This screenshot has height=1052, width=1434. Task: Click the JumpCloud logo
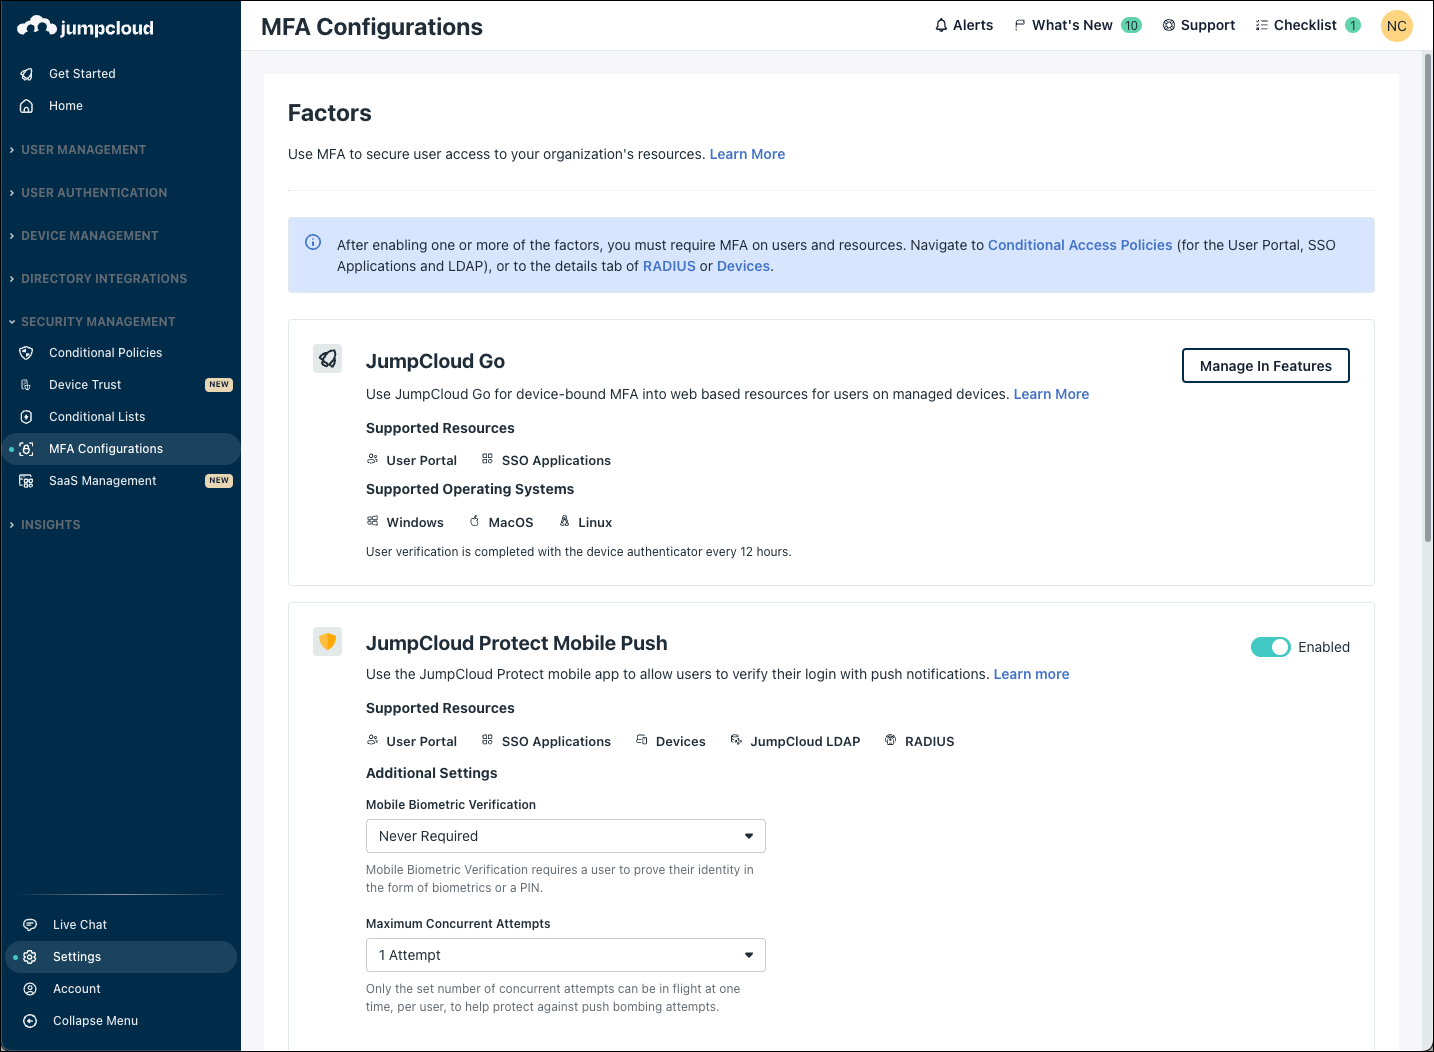[85, 27]
